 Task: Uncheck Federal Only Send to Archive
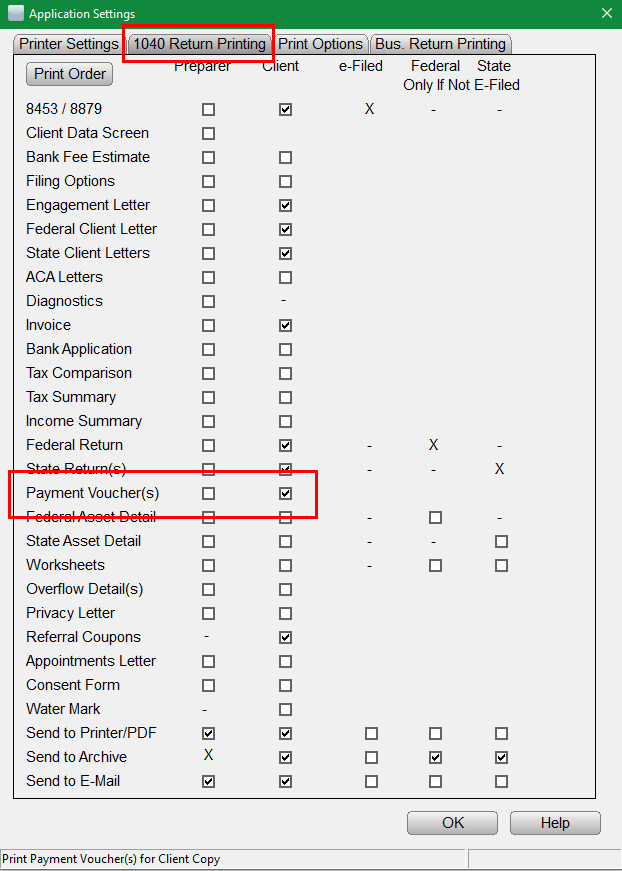[435, 757]
